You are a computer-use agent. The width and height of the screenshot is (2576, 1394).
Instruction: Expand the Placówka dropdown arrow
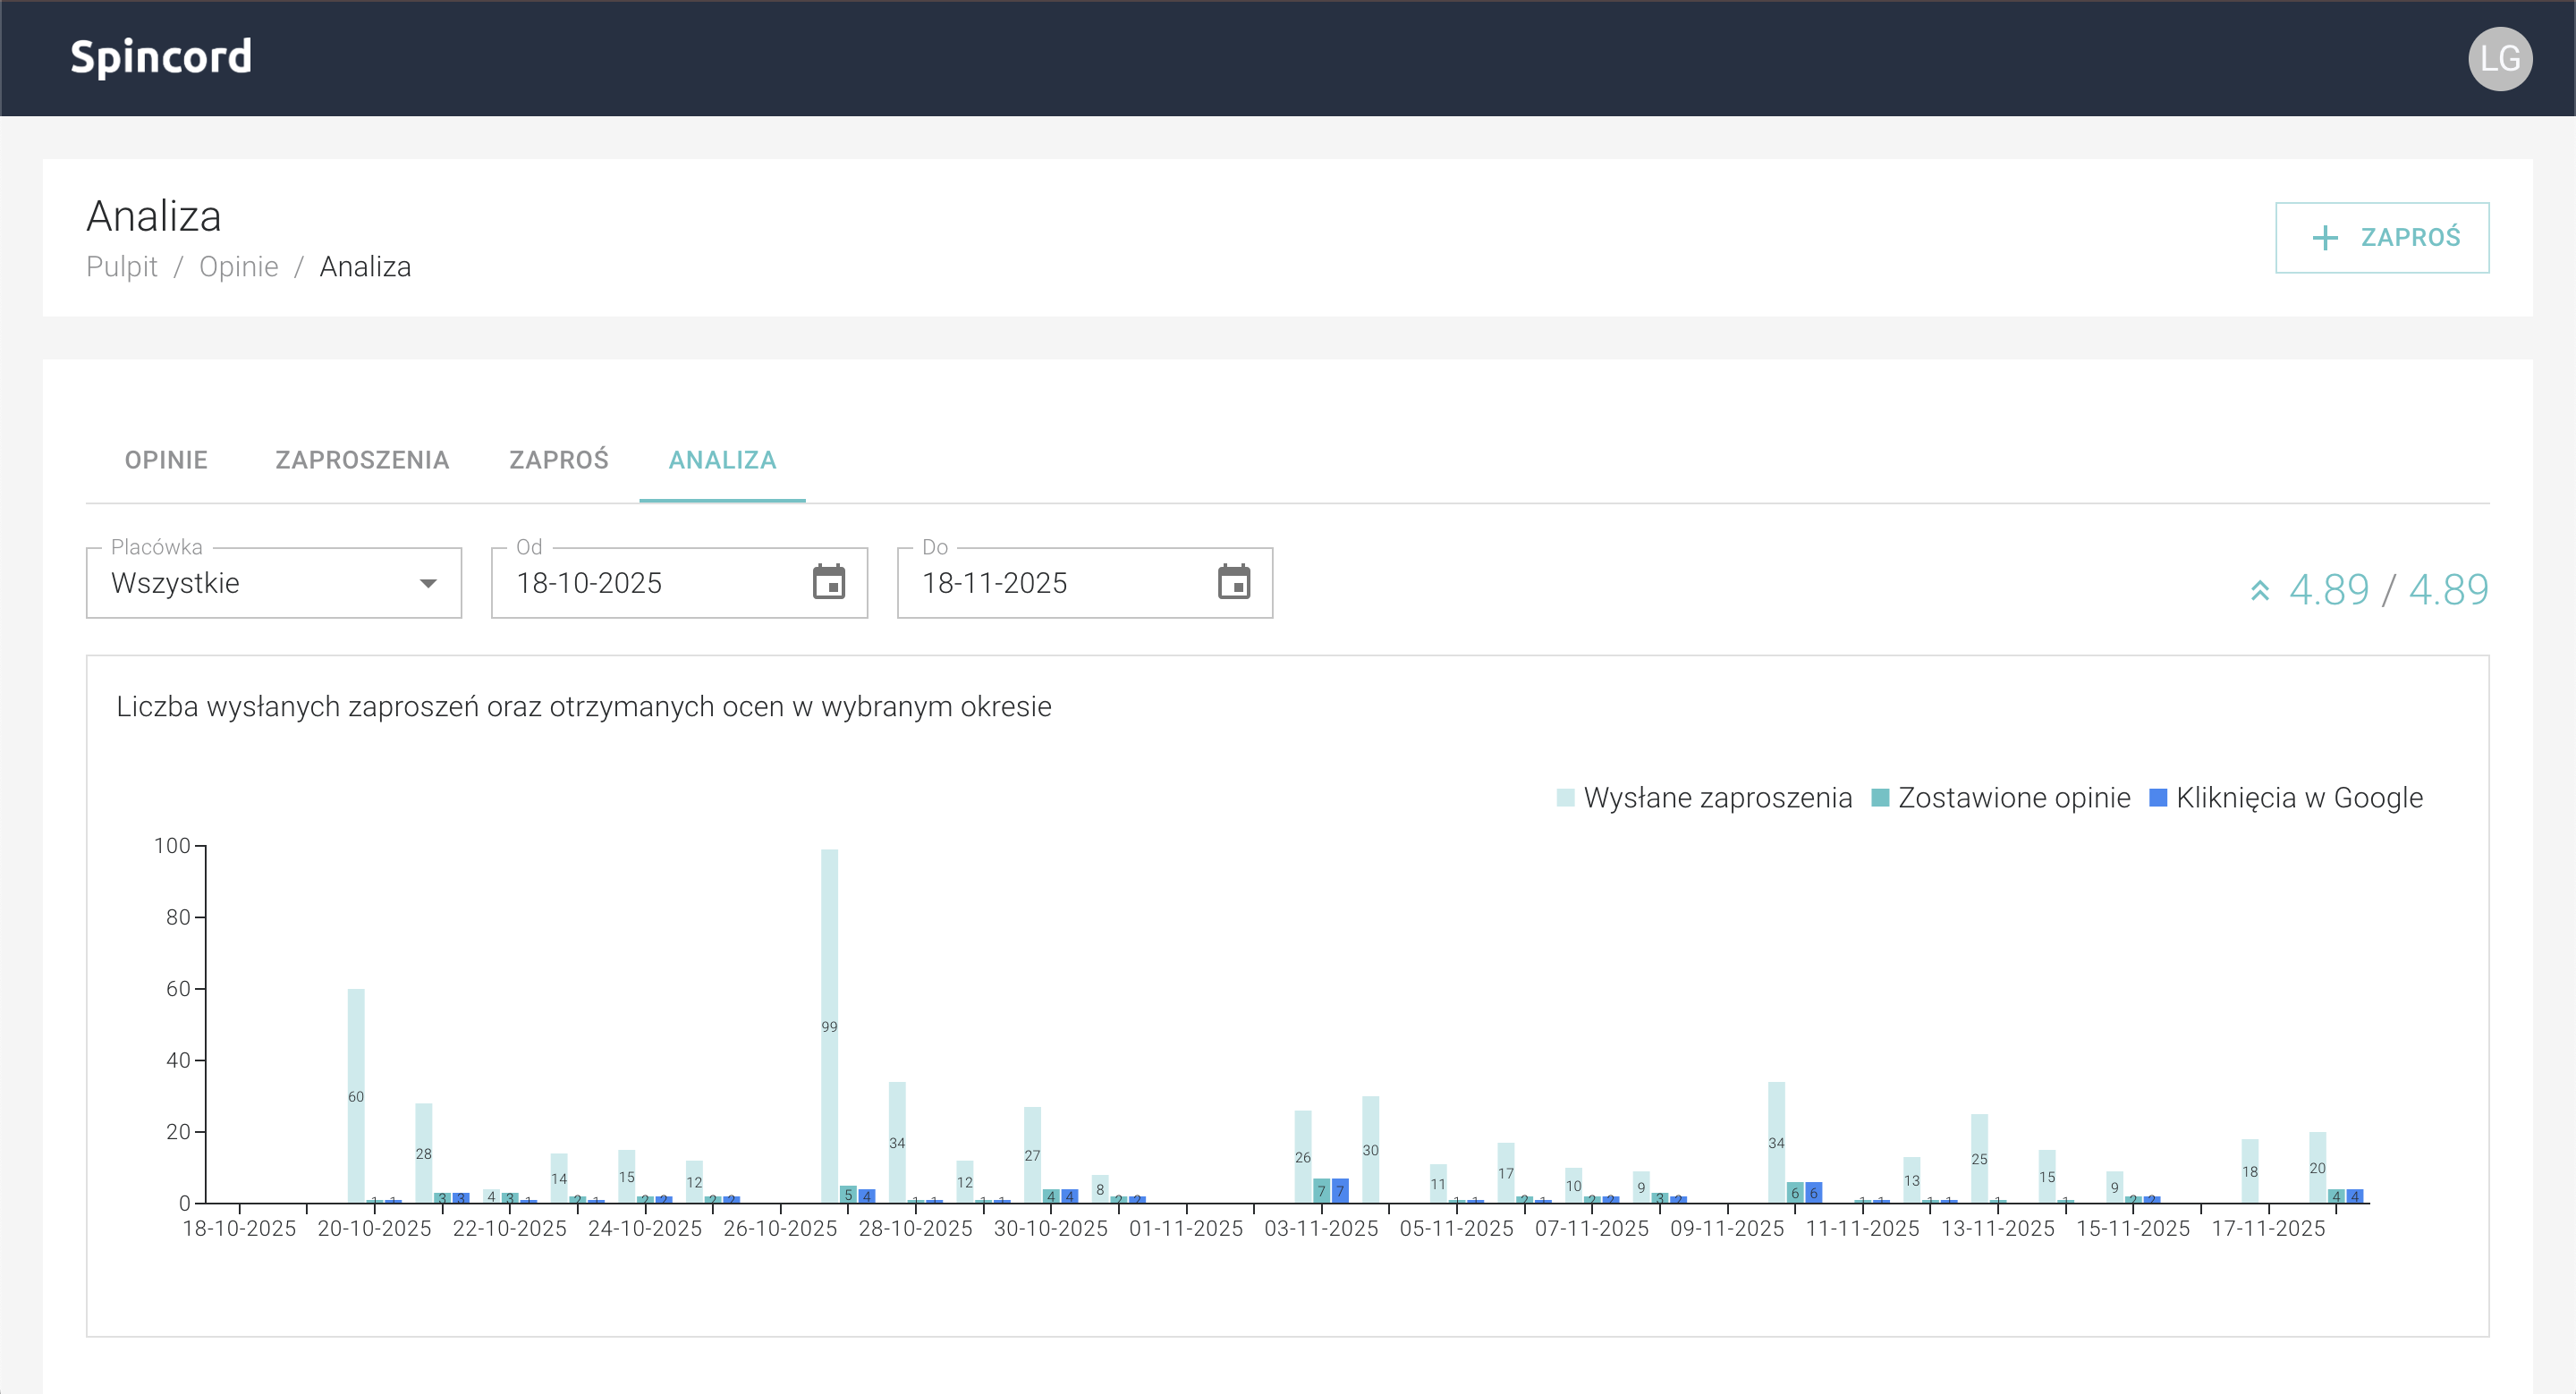(x=428, y=583)
